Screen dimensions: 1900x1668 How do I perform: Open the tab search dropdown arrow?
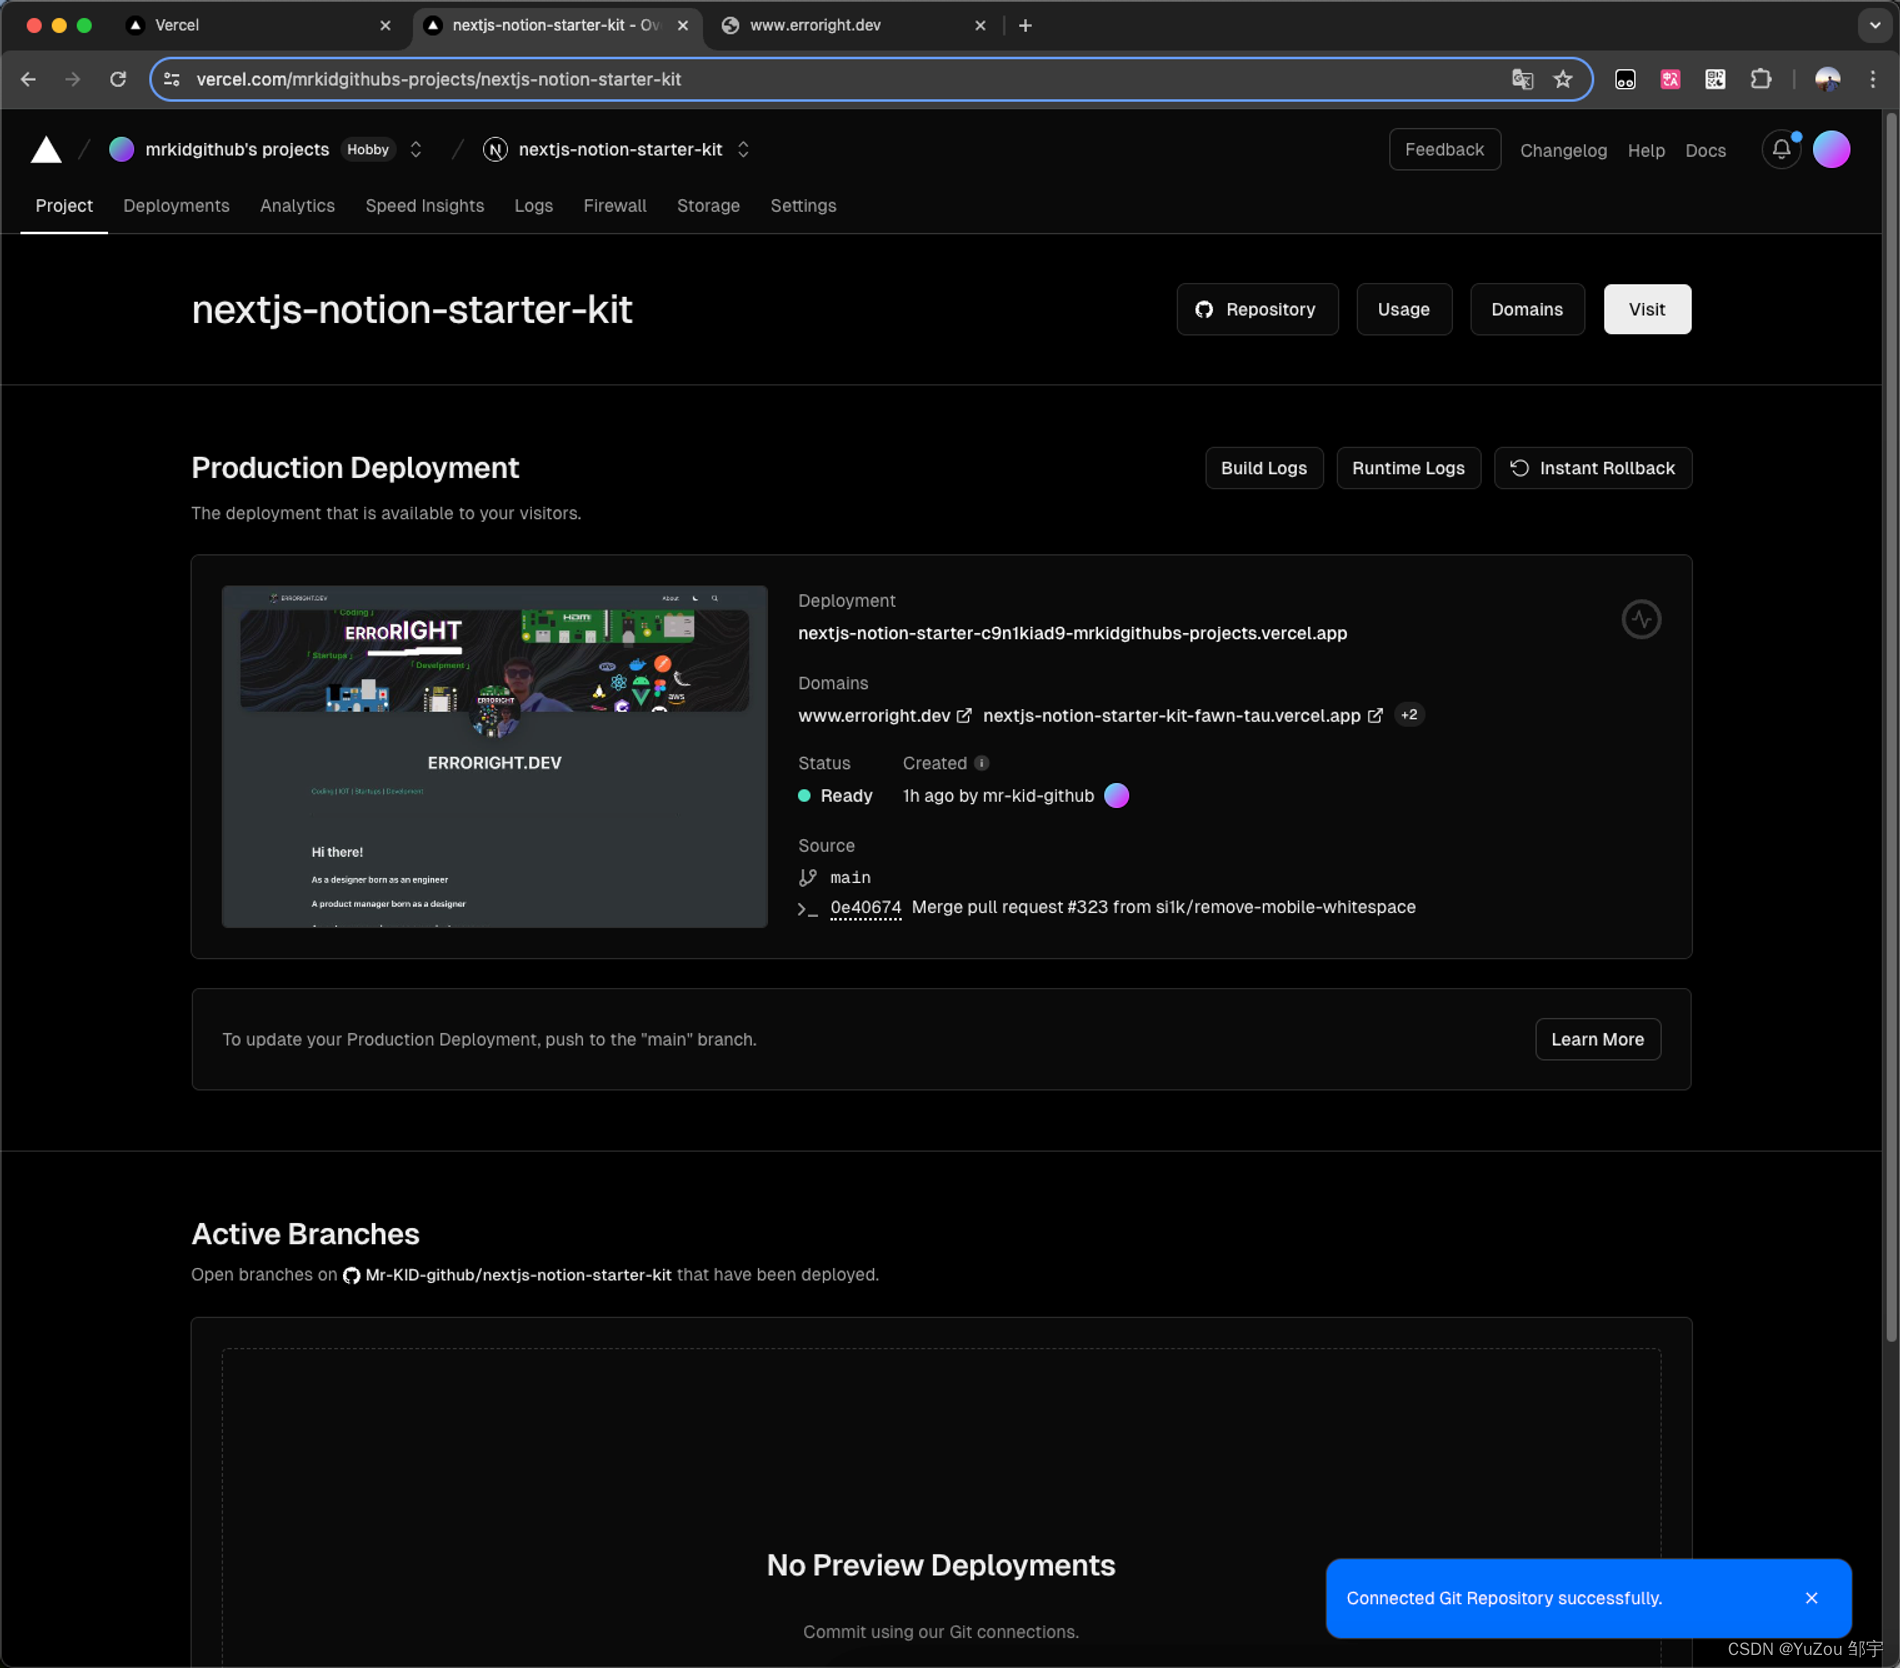(x=1874, y=26)
